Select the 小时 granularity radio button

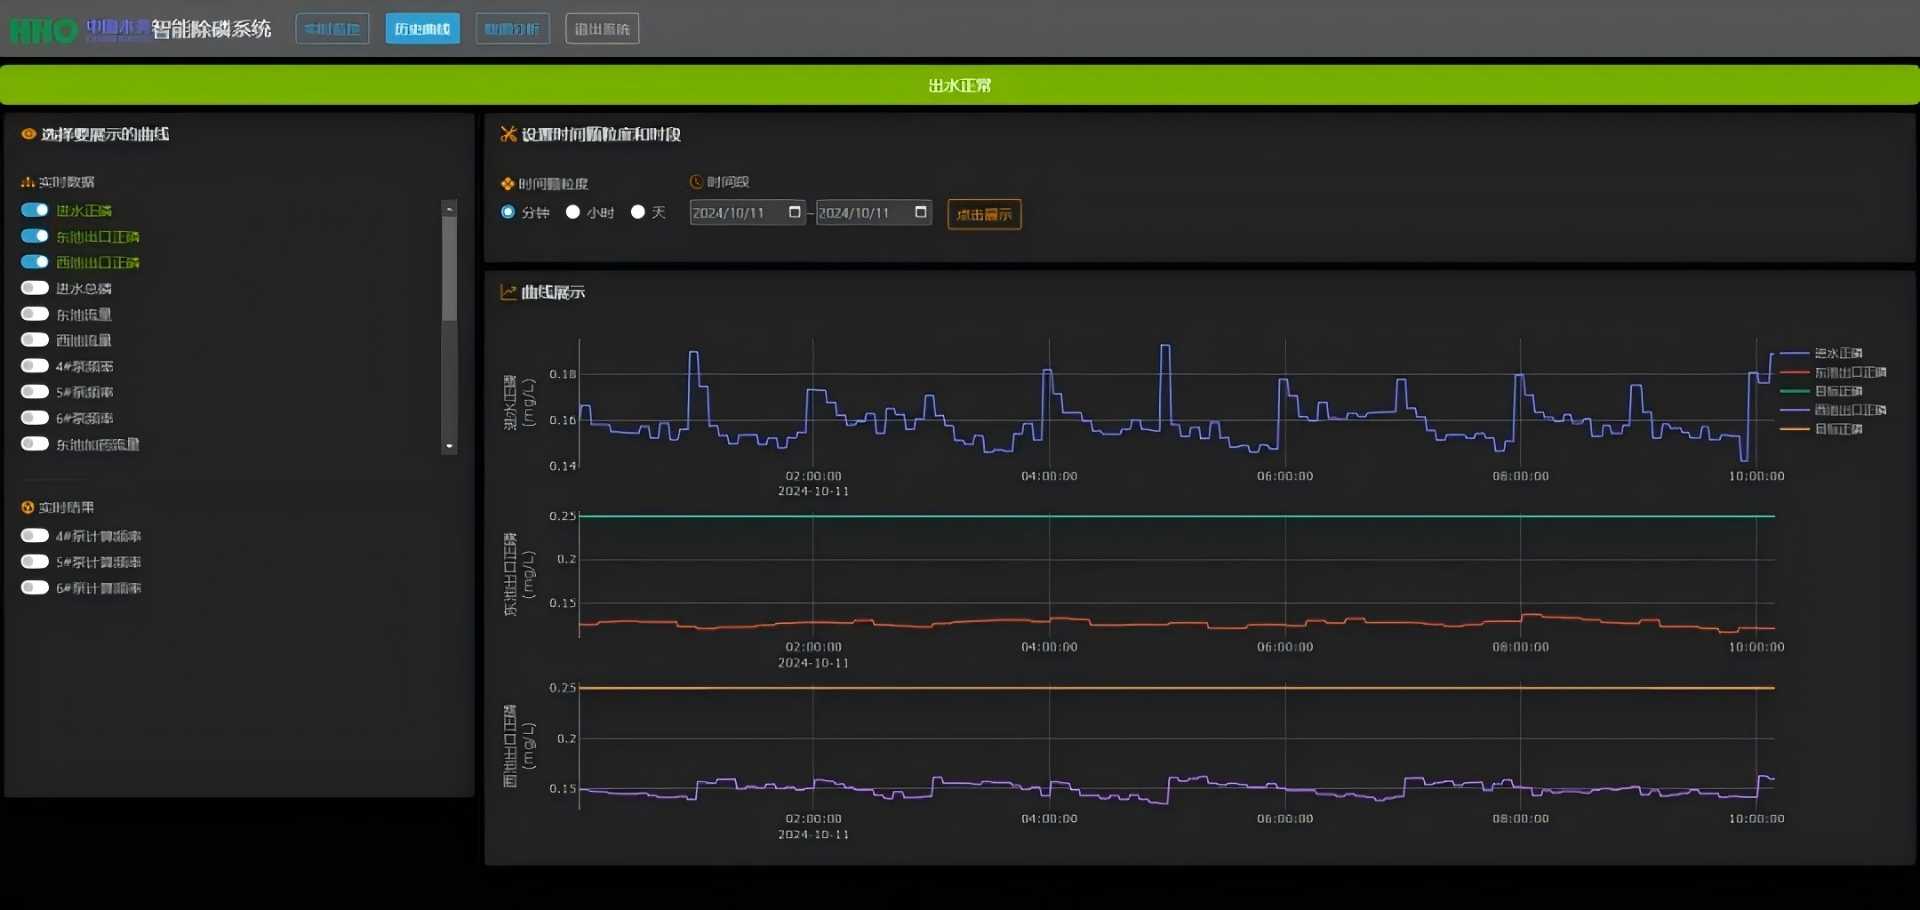[x=573, y=212]
